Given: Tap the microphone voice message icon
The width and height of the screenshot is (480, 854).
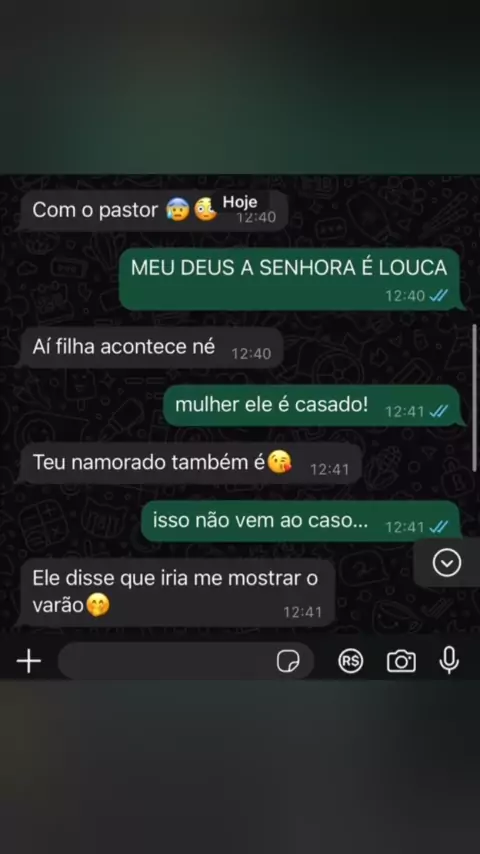Looking at the screenshot, I should tap(449, 661).
